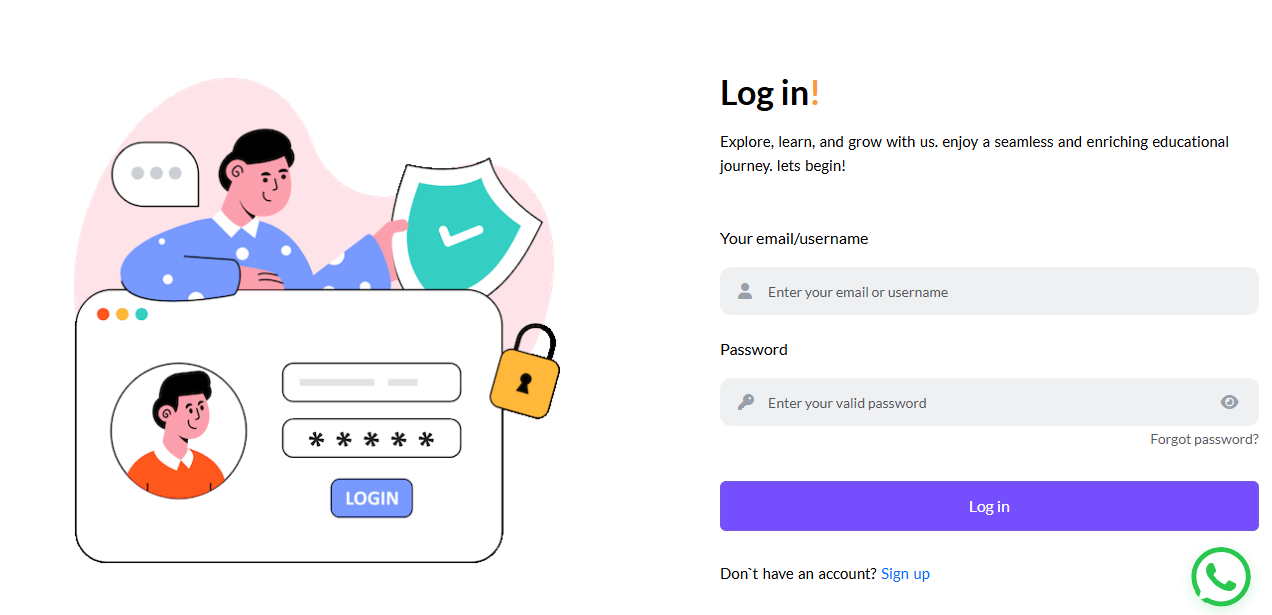Click the red dot in illustrated window
The width and height of the screenshot is (1272, 615).
103,314
